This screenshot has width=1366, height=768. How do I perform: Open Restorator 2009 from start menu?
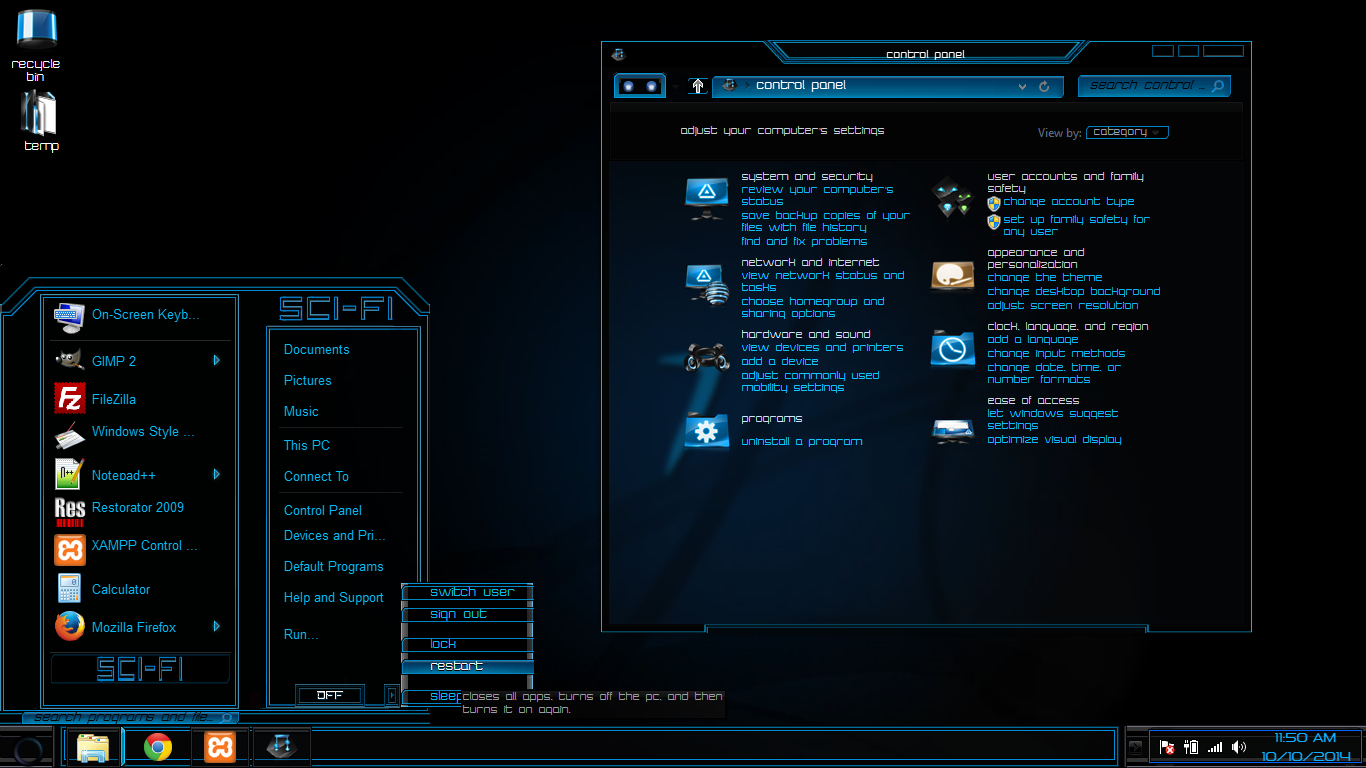pos(137,507)
